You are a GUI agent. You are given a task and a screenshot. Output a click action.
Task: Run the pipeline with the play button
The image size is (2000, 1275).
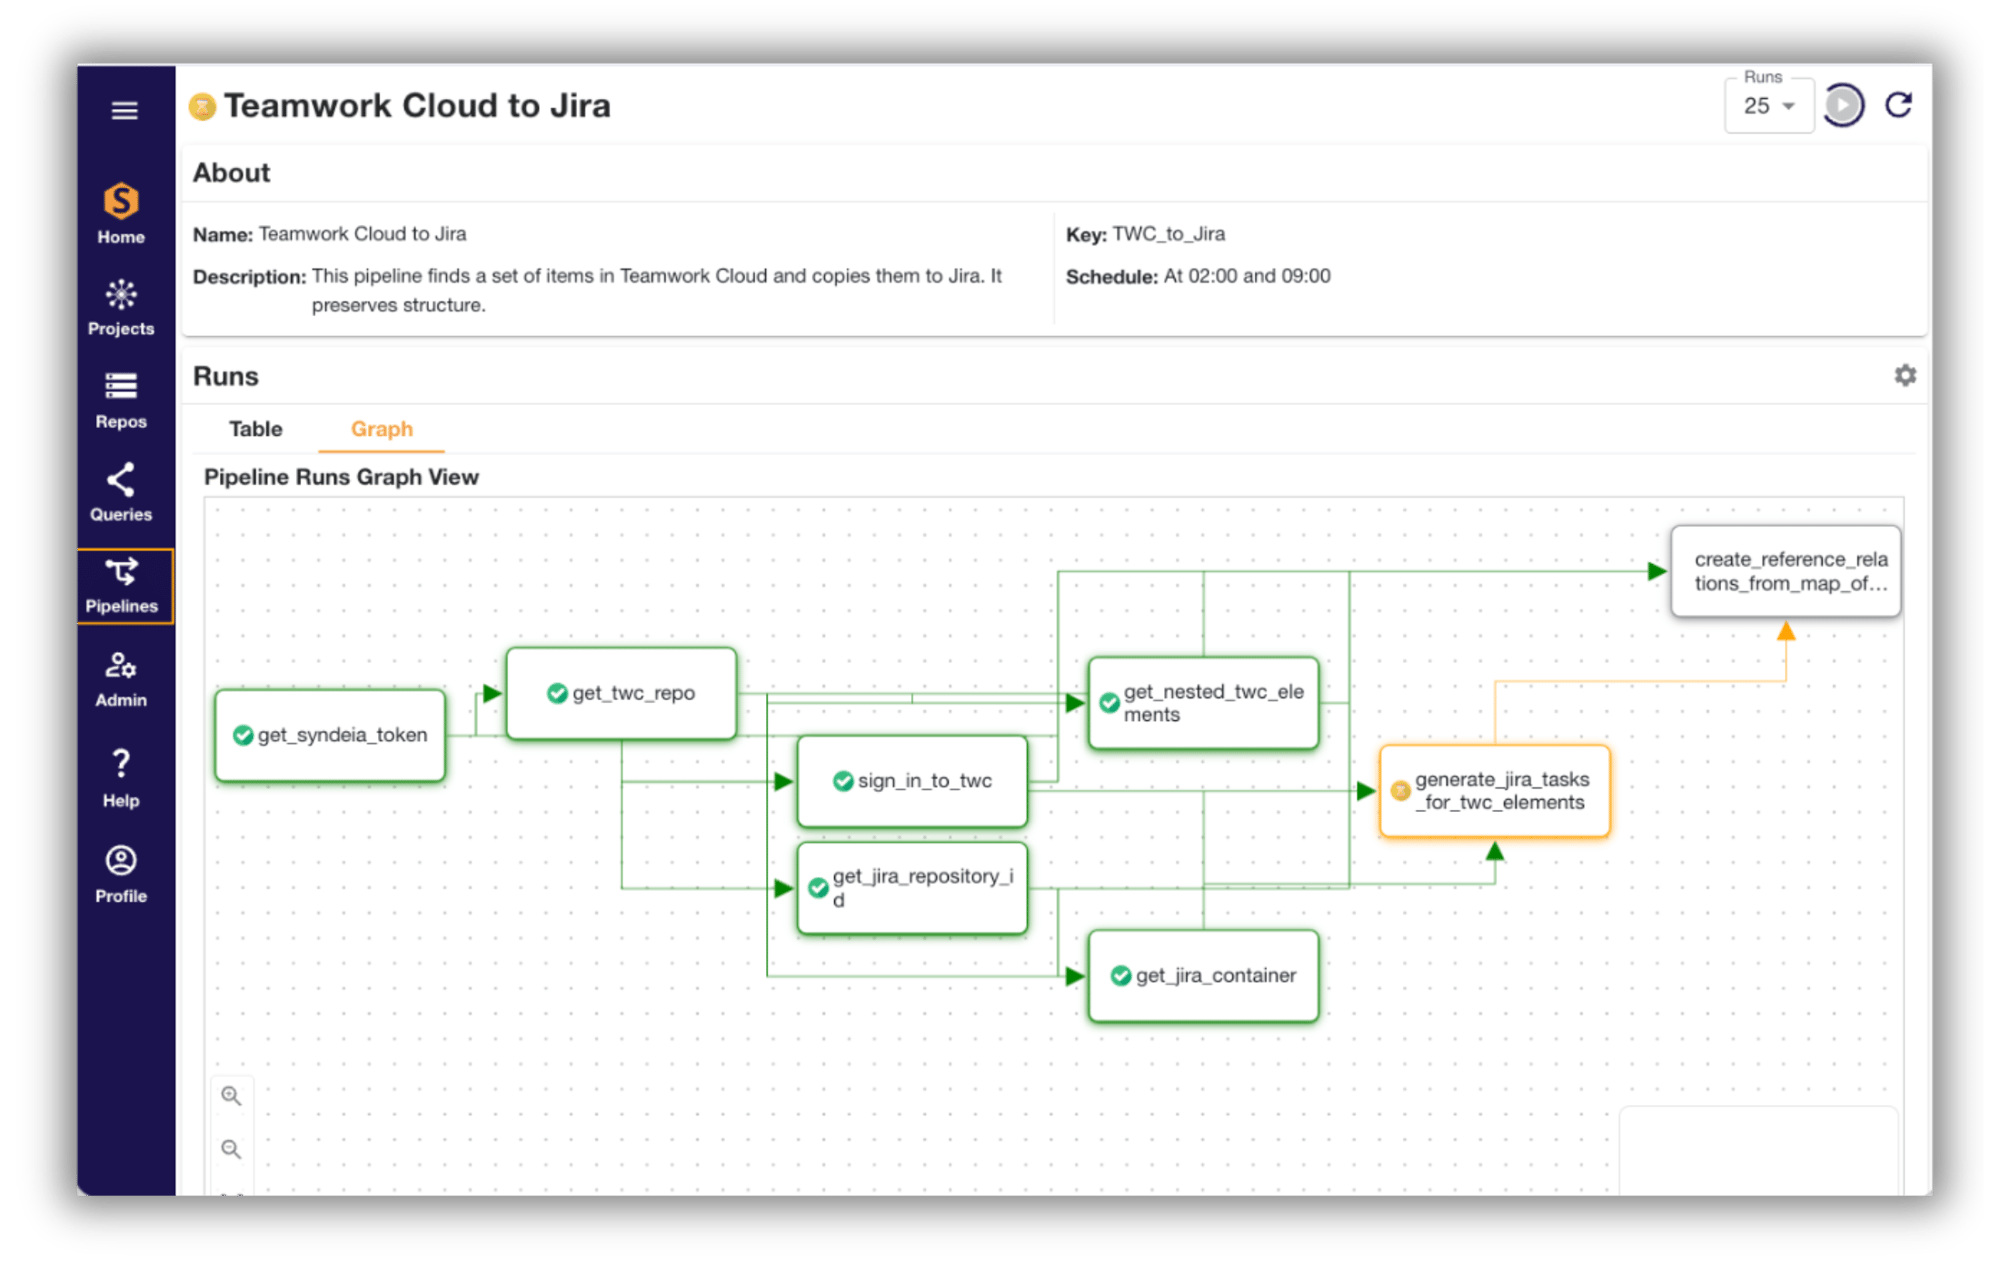tap(1843, 104)
